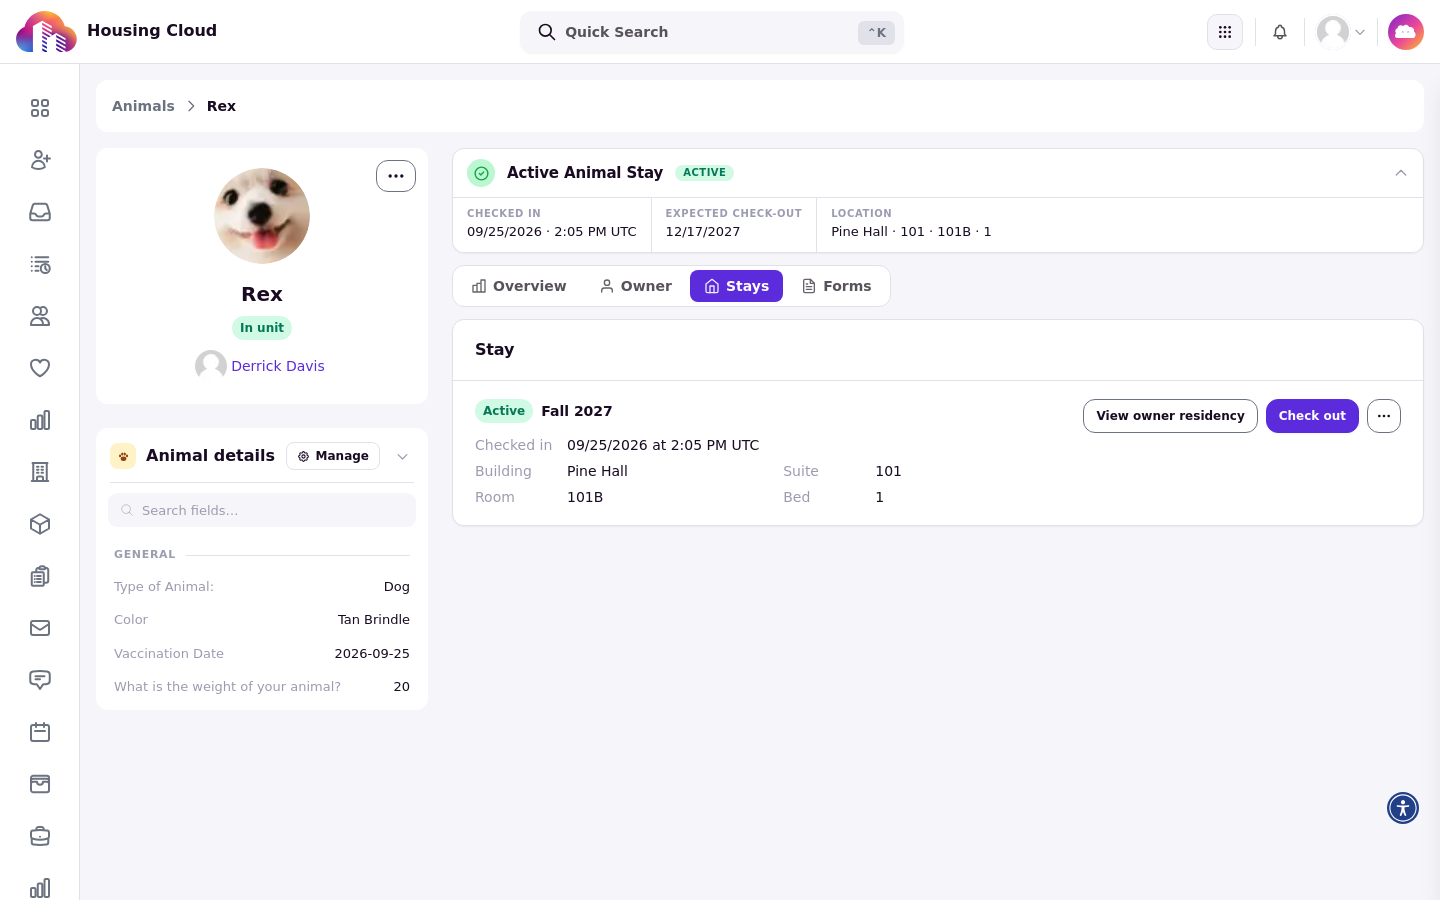Open three-dot menu on Fall 2027 stay
The height and width of the screenshot is (900, 1440).
click(x=1384, y=416)
